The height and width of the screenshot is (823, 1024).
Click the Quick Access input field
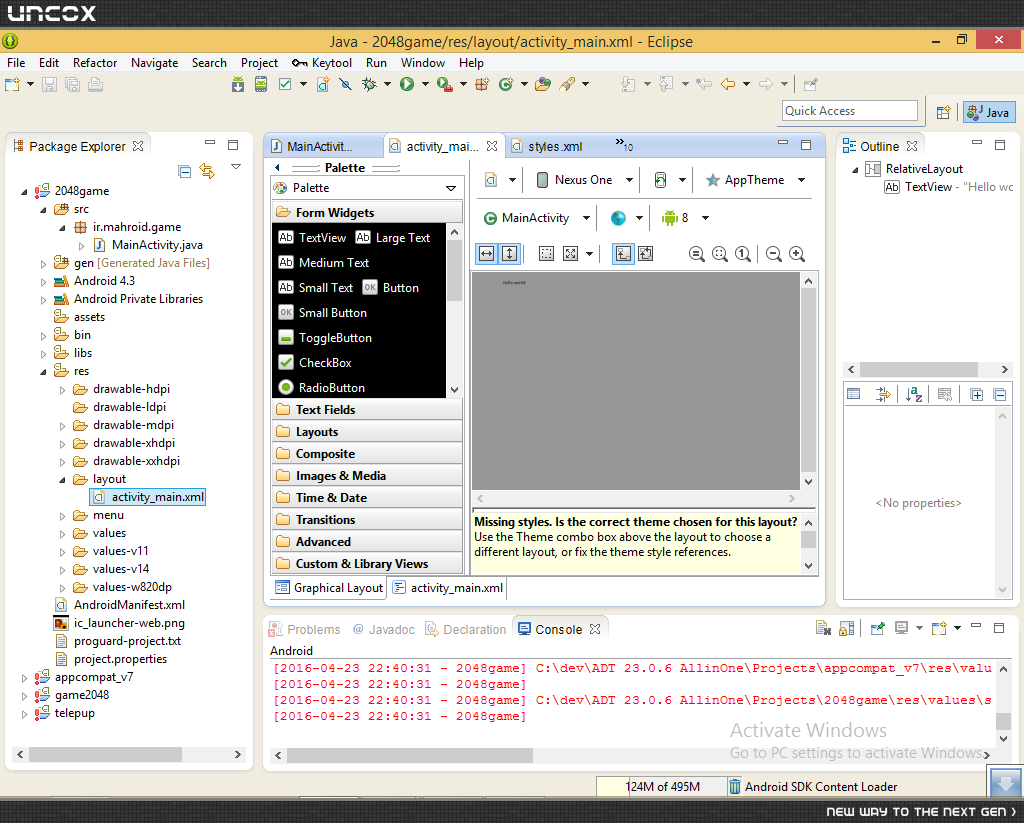click(x=849, y=111)
